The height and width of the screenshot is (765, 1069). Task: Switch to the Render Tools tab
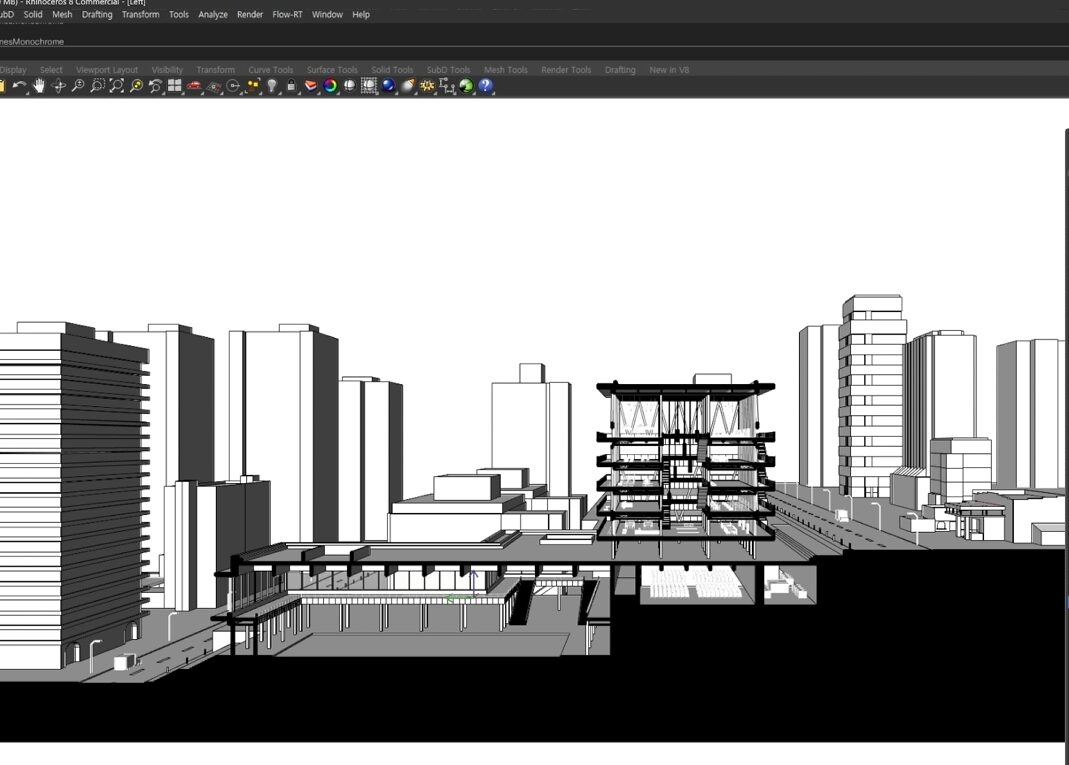coord(566,70)
